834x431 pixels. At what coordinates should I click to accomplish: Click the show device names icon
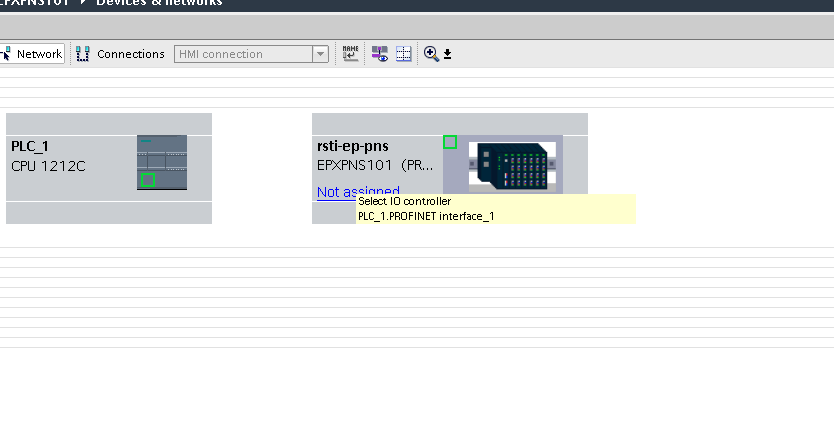[x=351, y=54]
